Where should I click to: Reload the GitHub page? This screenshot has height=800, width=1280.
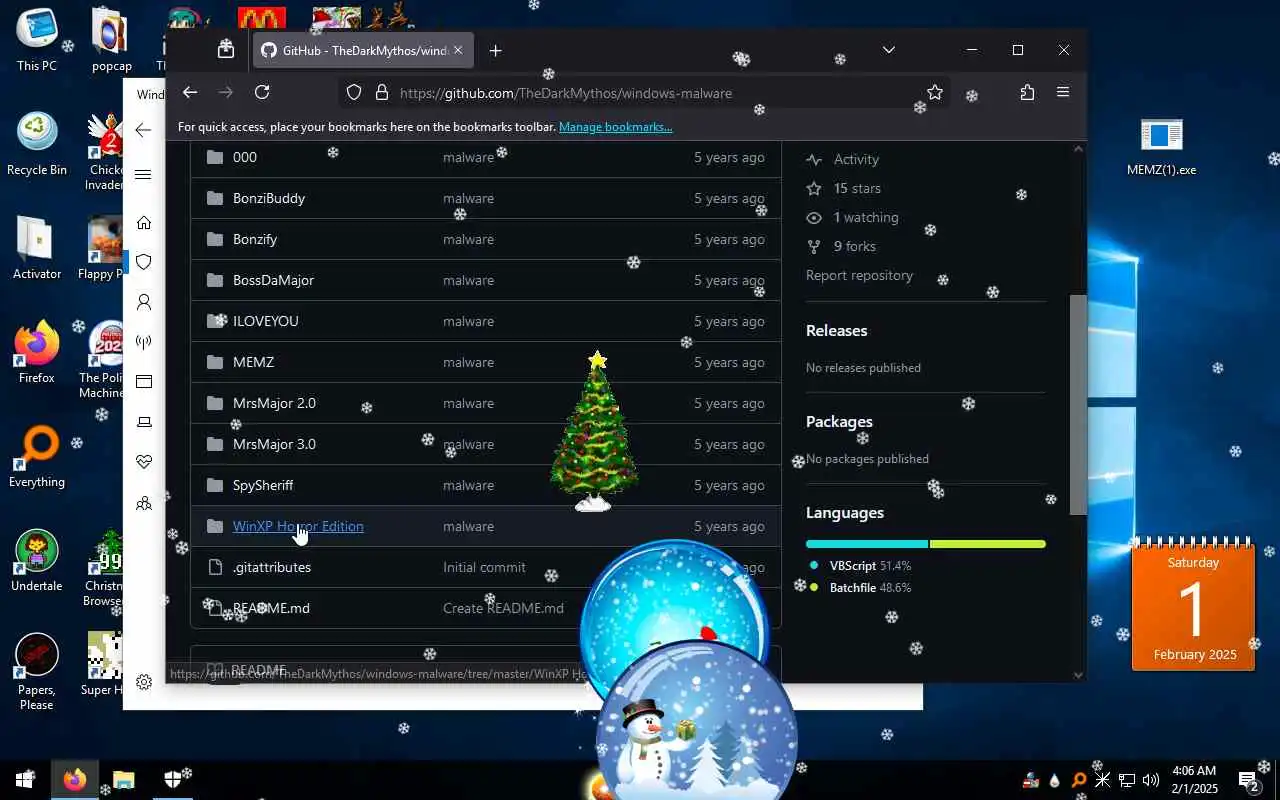click(x=262, y=92)
